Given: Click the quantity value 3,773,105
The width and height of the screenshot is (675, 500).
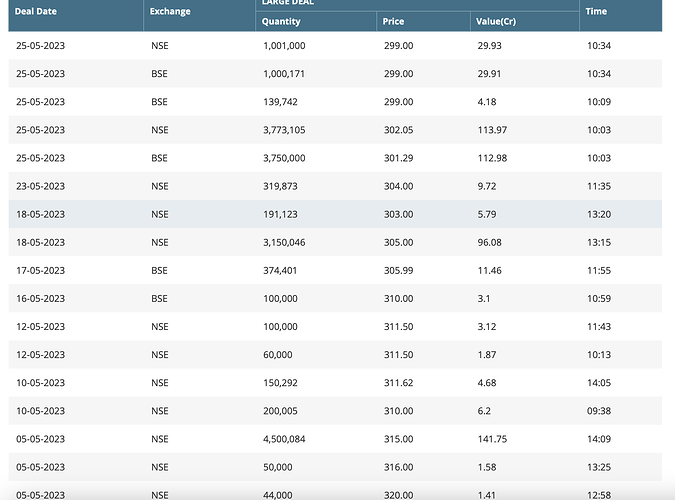Looking at the screenshot, I should 284,130.
